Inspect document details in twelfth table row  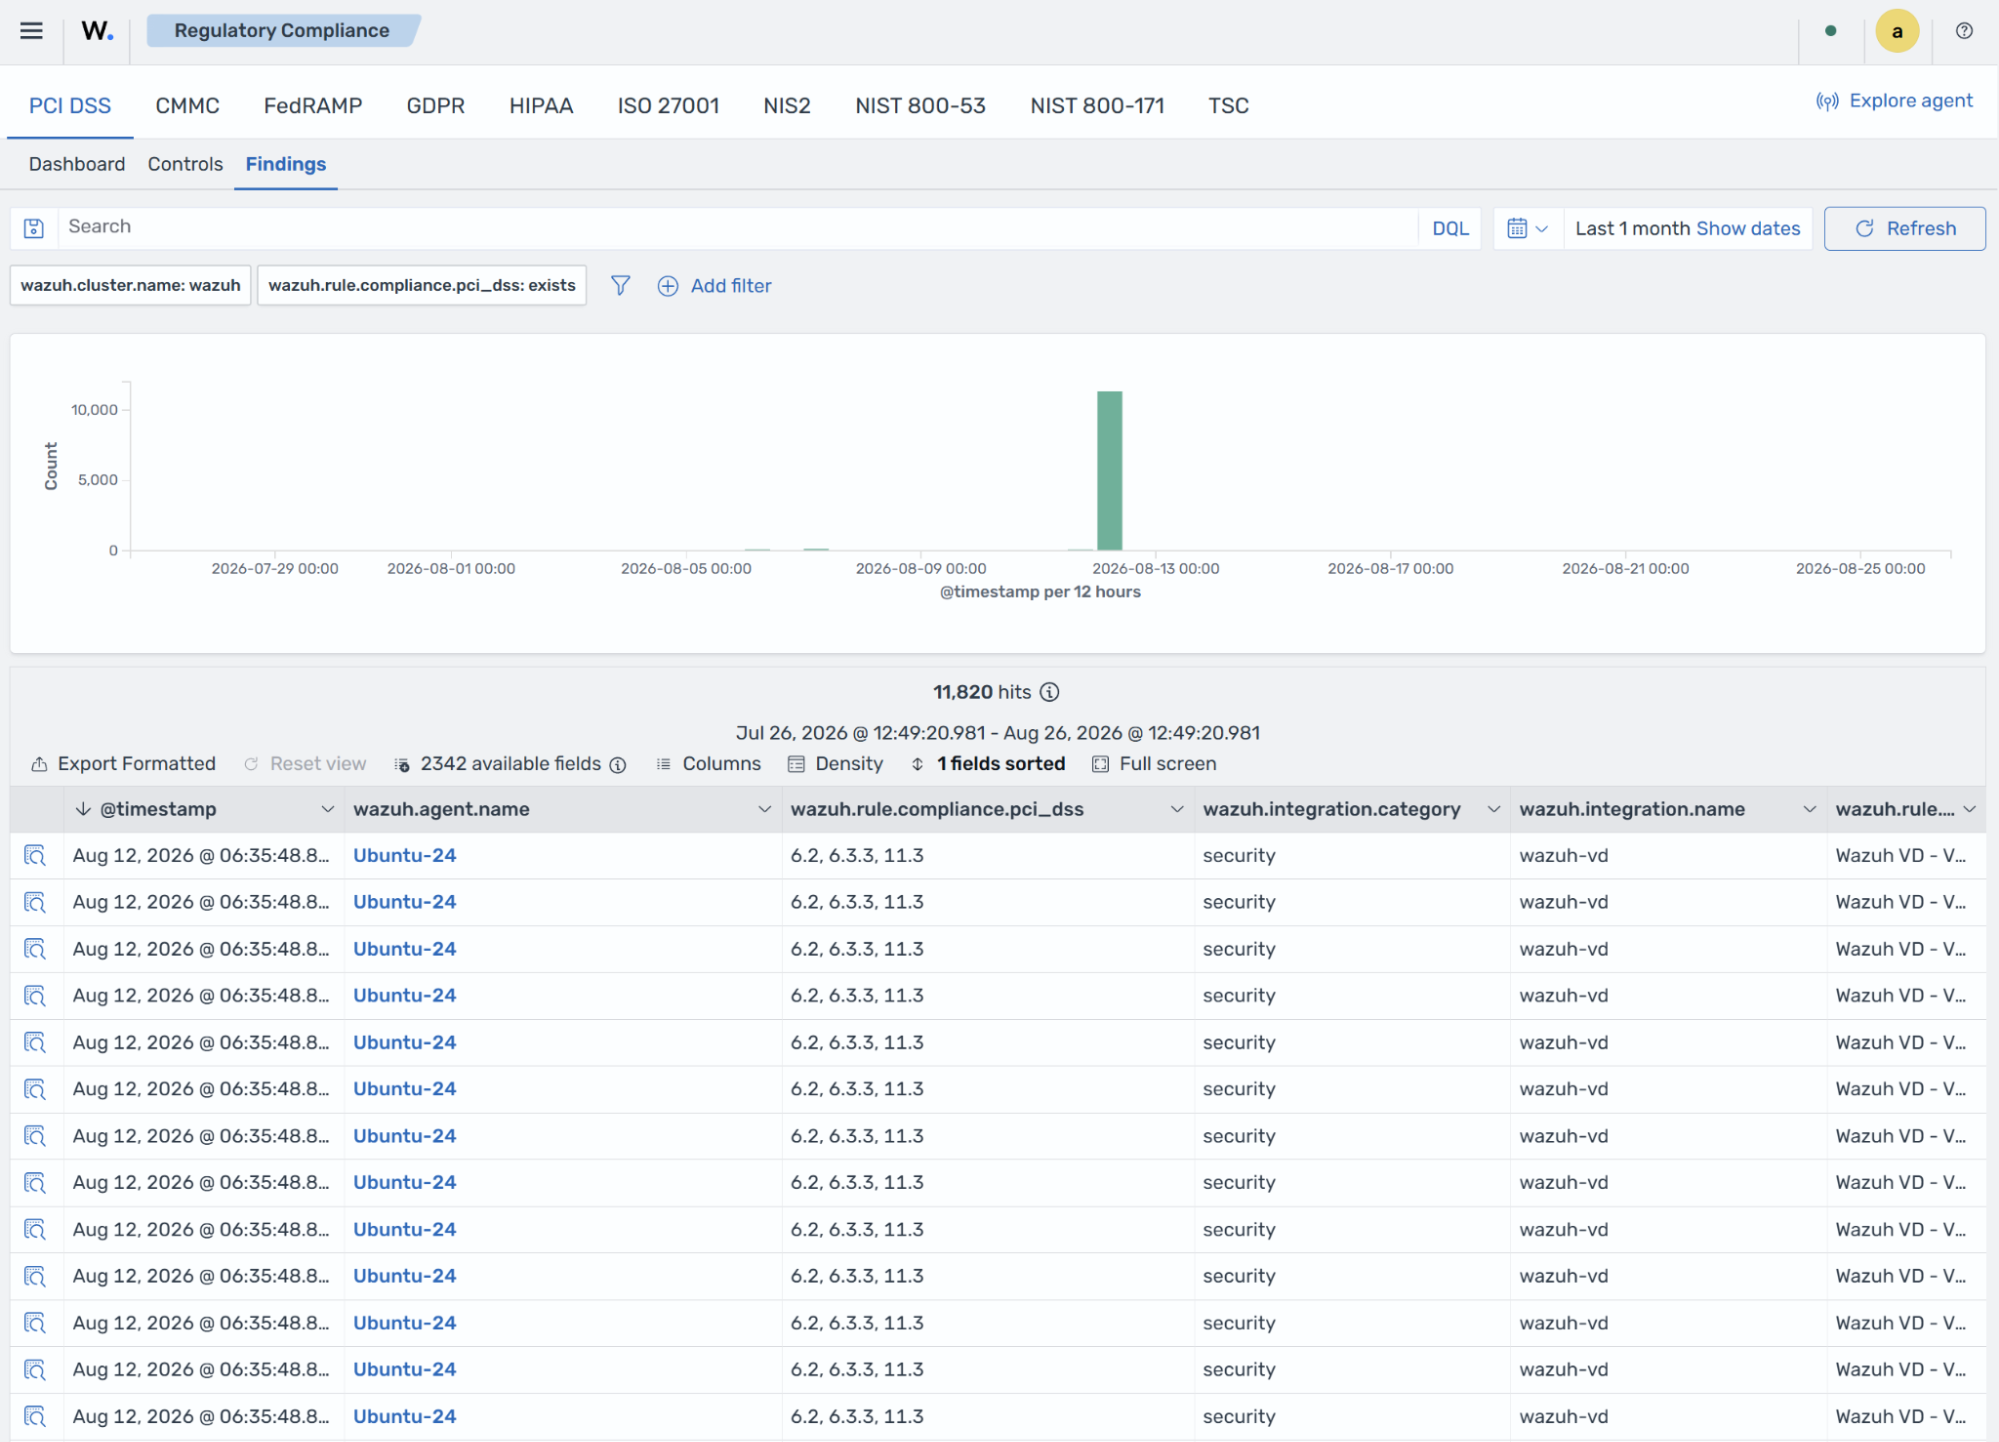tap(35, 1370)
